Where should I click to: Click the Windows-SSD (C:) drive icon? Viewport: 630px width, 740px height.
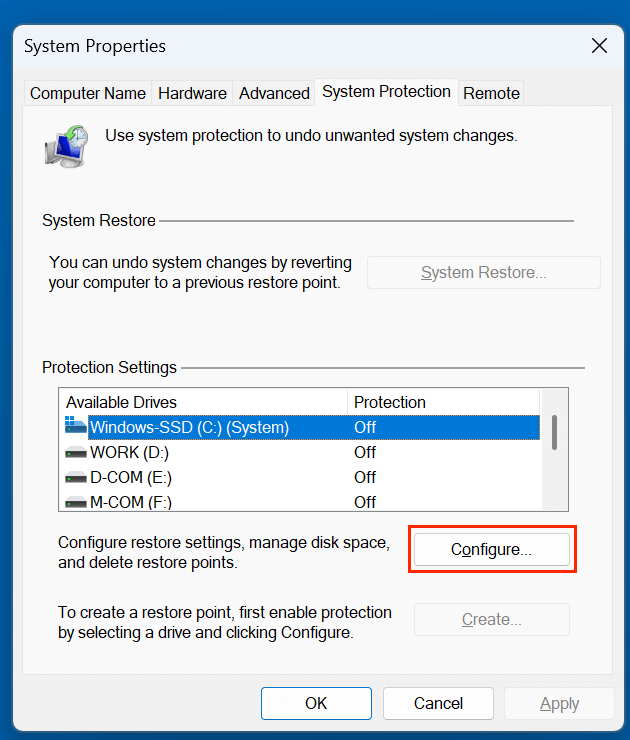click(76, 426)
